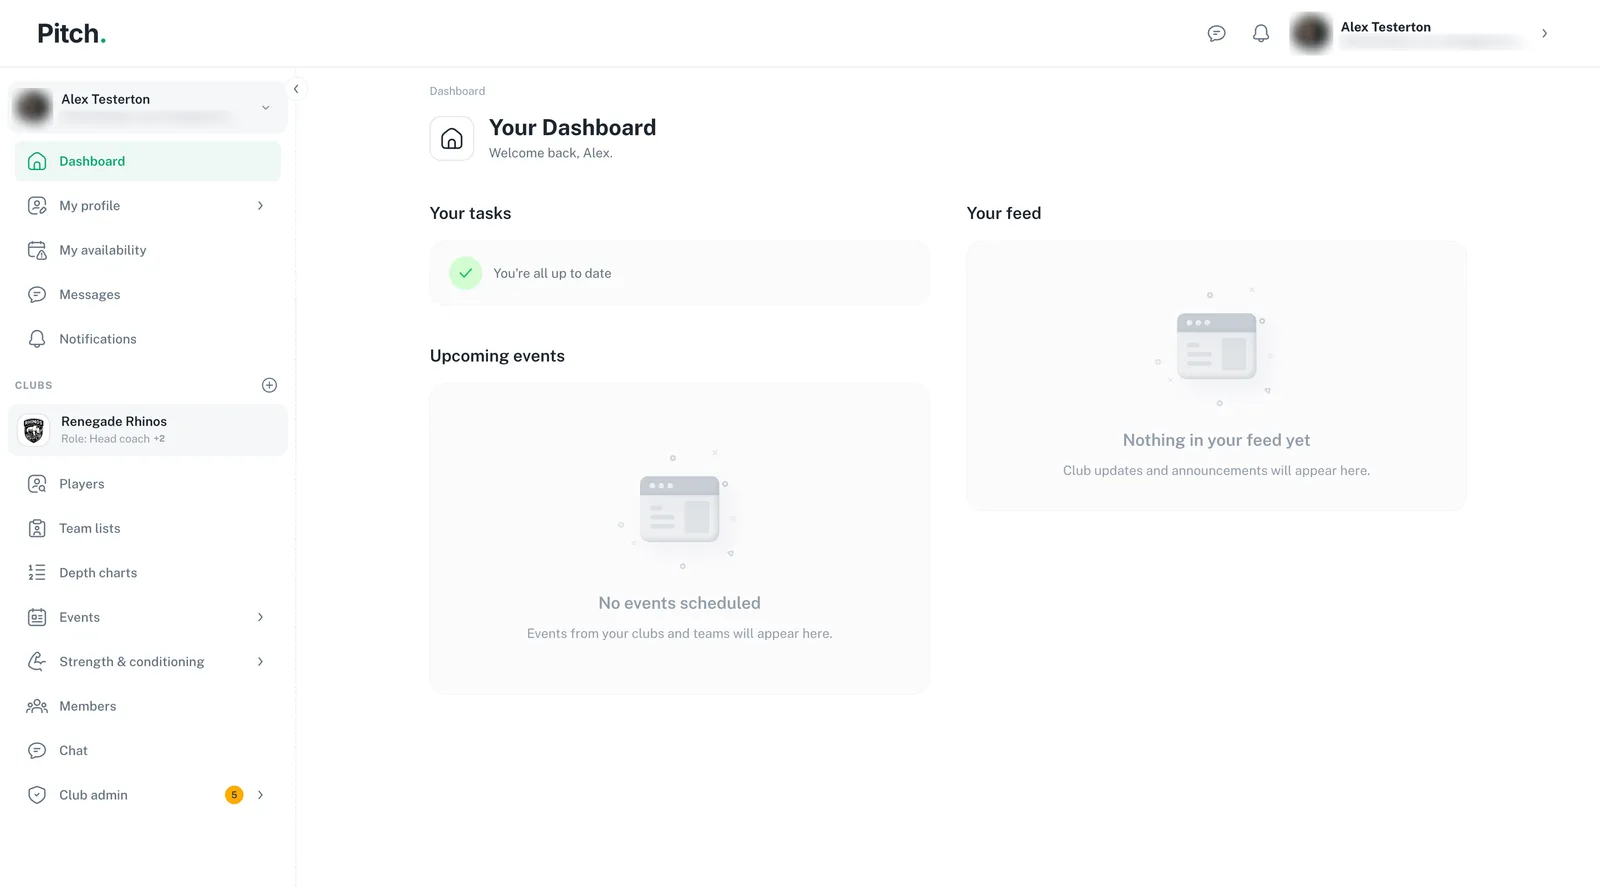Click the Dashboard home icon in sidebar

coord(37,161)
